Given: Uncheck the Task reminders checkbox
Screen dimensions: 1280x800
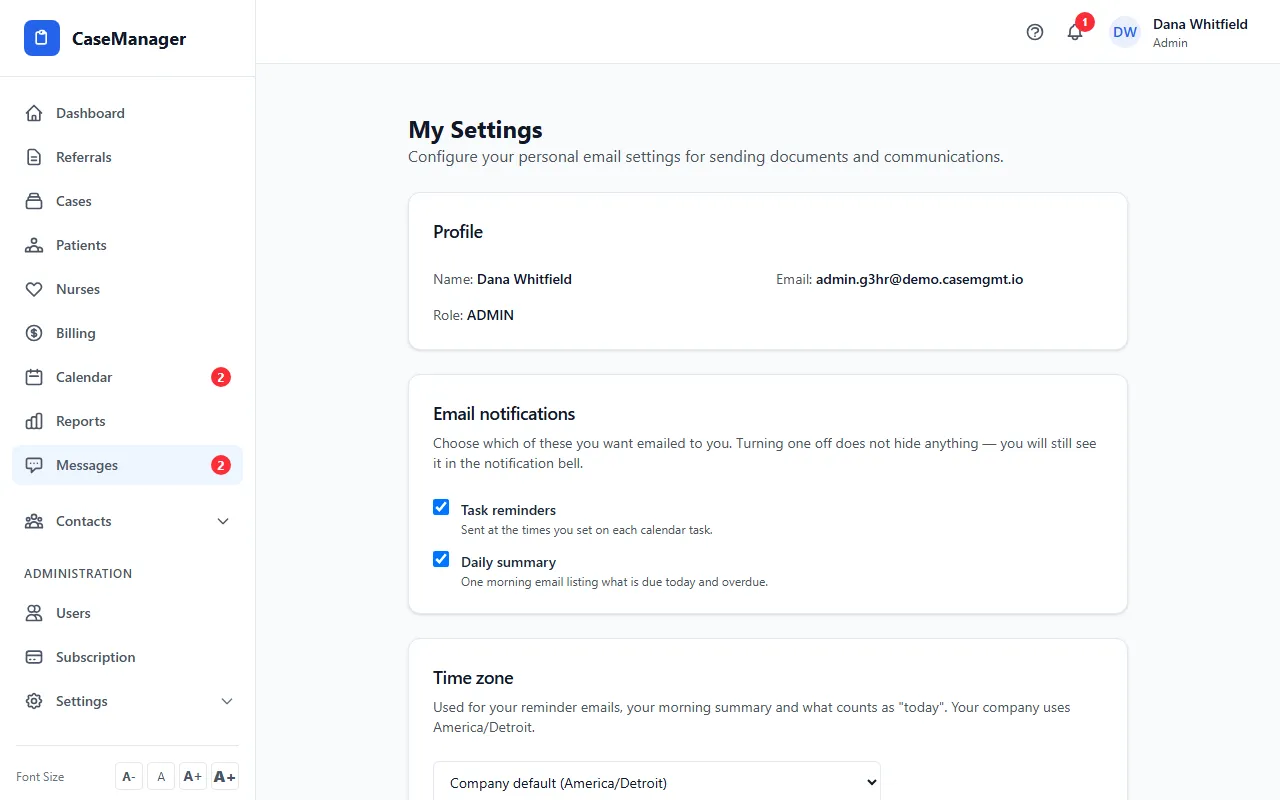Looking at the screenshot, I should click(441, 507).
